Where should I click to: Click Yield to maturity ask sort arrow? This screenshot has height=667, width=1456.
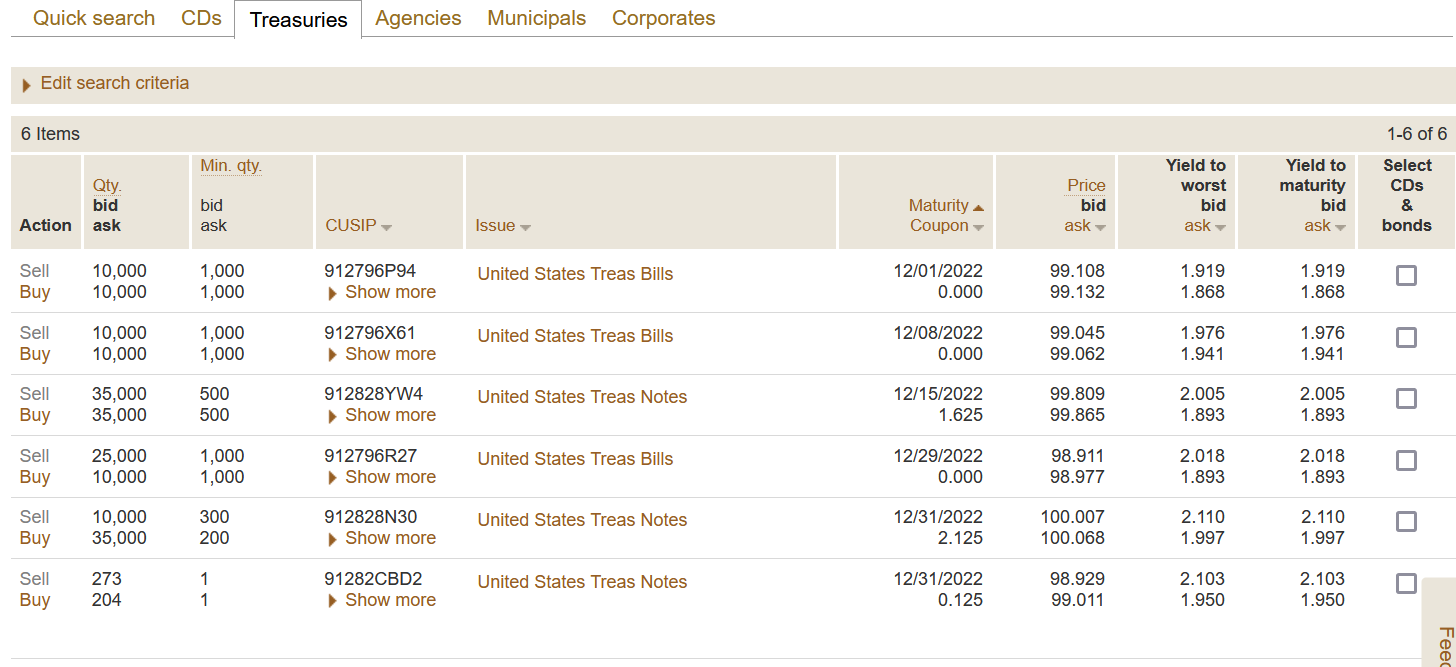[x=1340, y=227]
